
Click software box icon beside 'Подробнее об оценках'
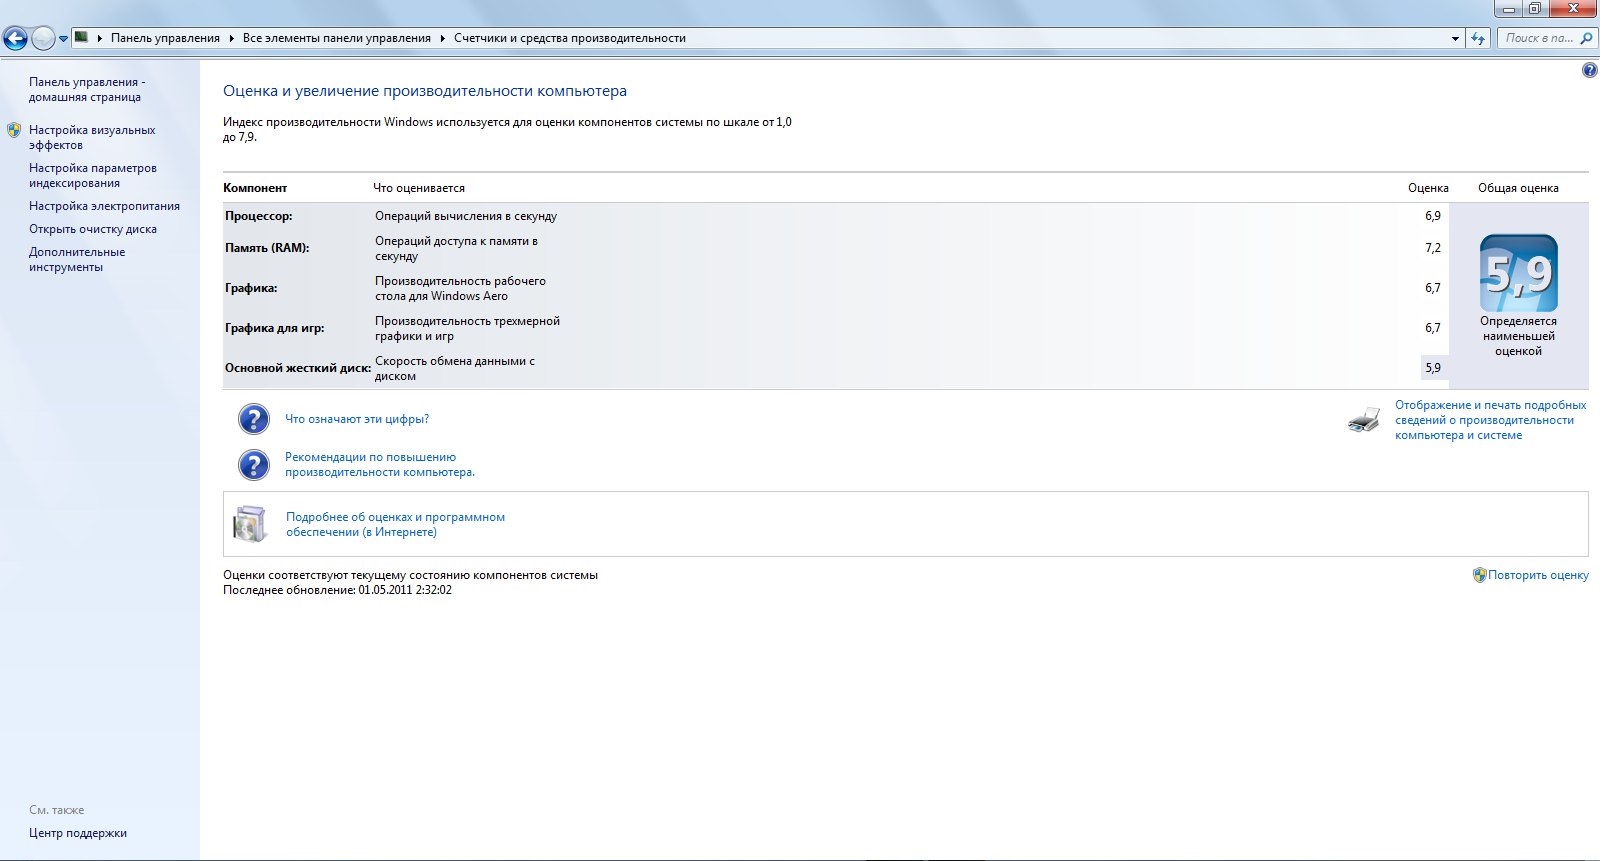(x=250, y=524)
